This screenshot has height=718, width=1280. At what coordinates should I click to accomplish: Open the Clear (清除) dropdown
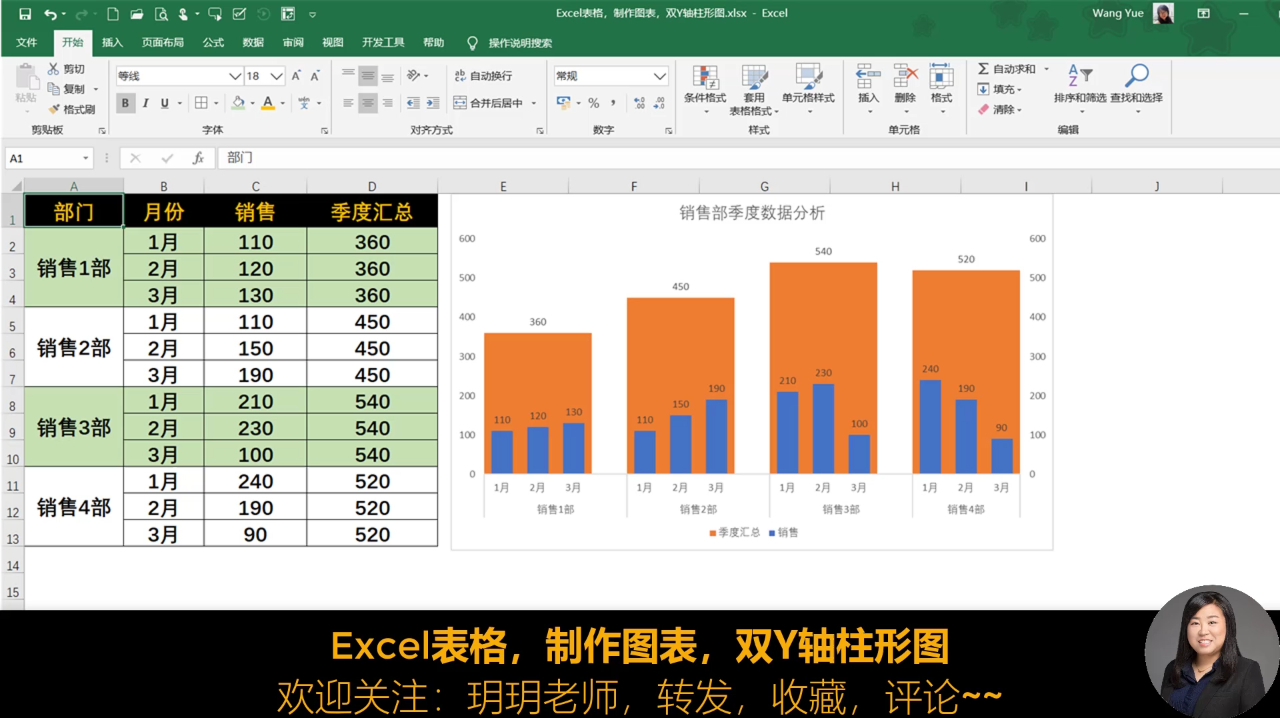[x=999, y=109]
